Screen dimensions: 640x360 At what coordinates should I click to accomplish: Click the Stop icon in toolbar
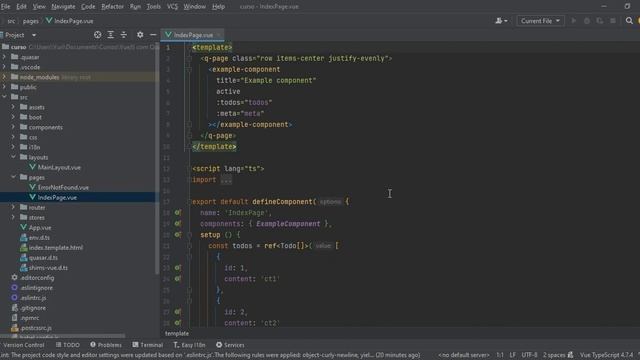613,21
